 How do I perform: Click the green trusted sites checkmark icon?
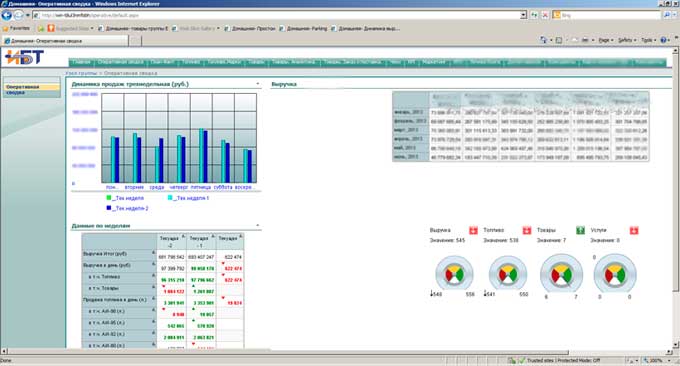(522, 360)
